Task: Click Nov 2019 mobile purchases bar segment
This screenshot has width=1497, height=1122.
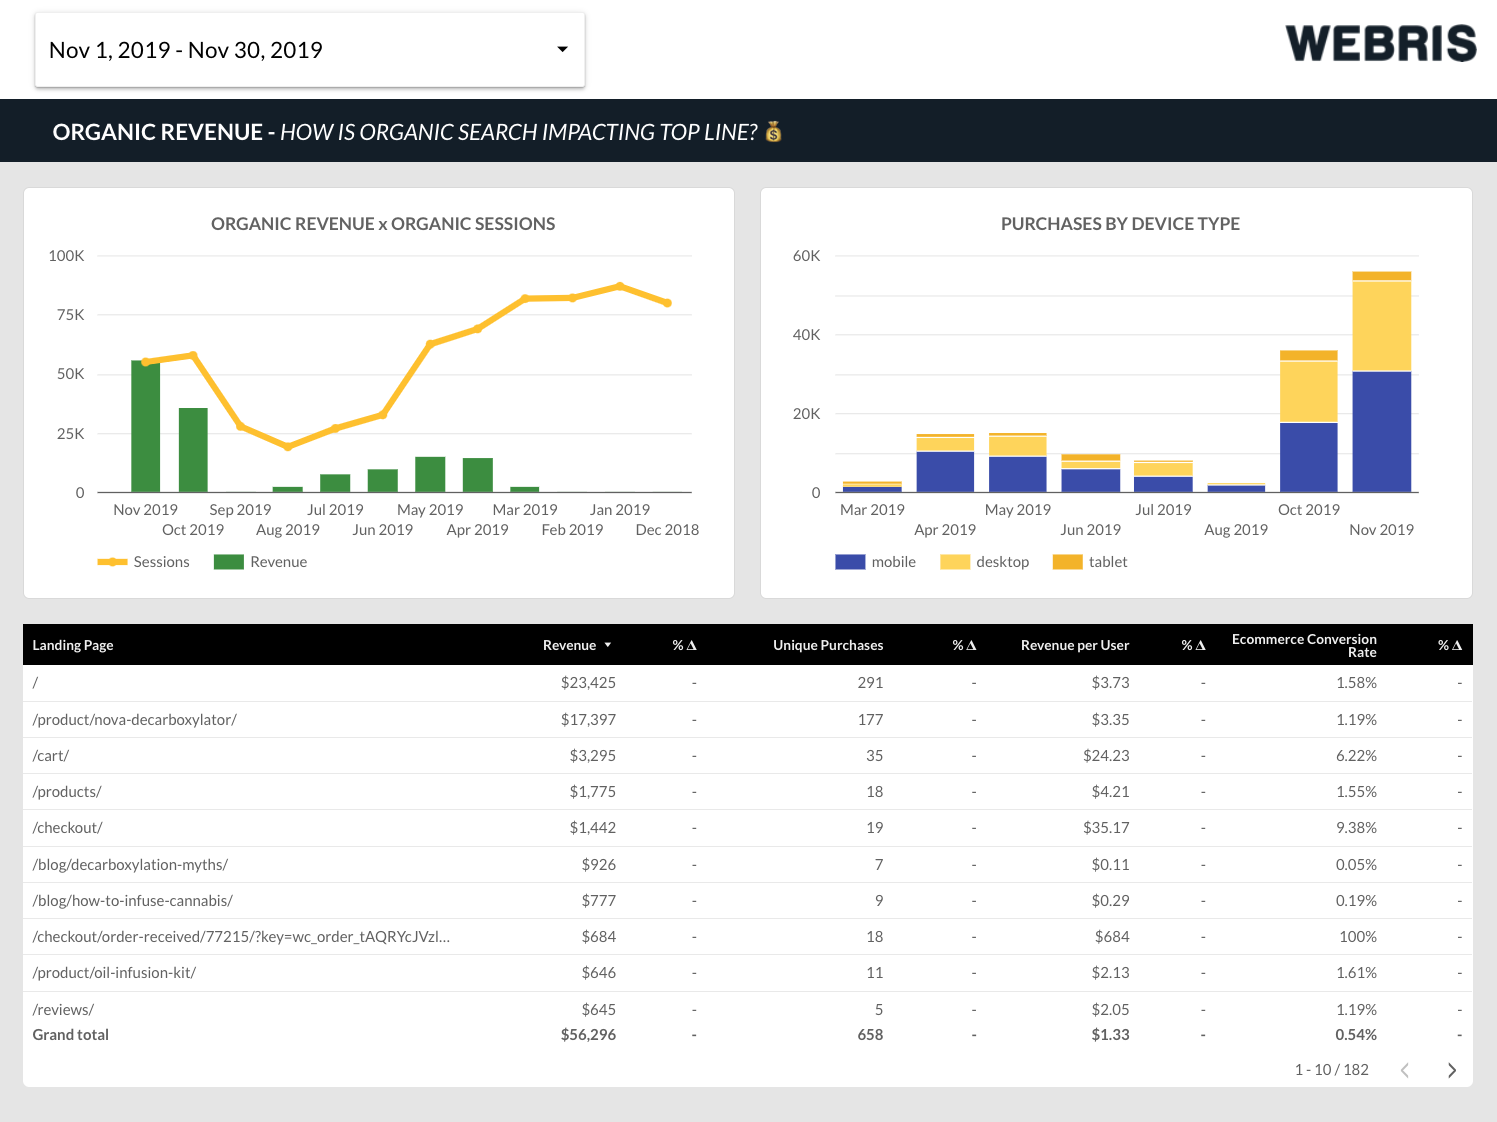Action: (1381, 432)
